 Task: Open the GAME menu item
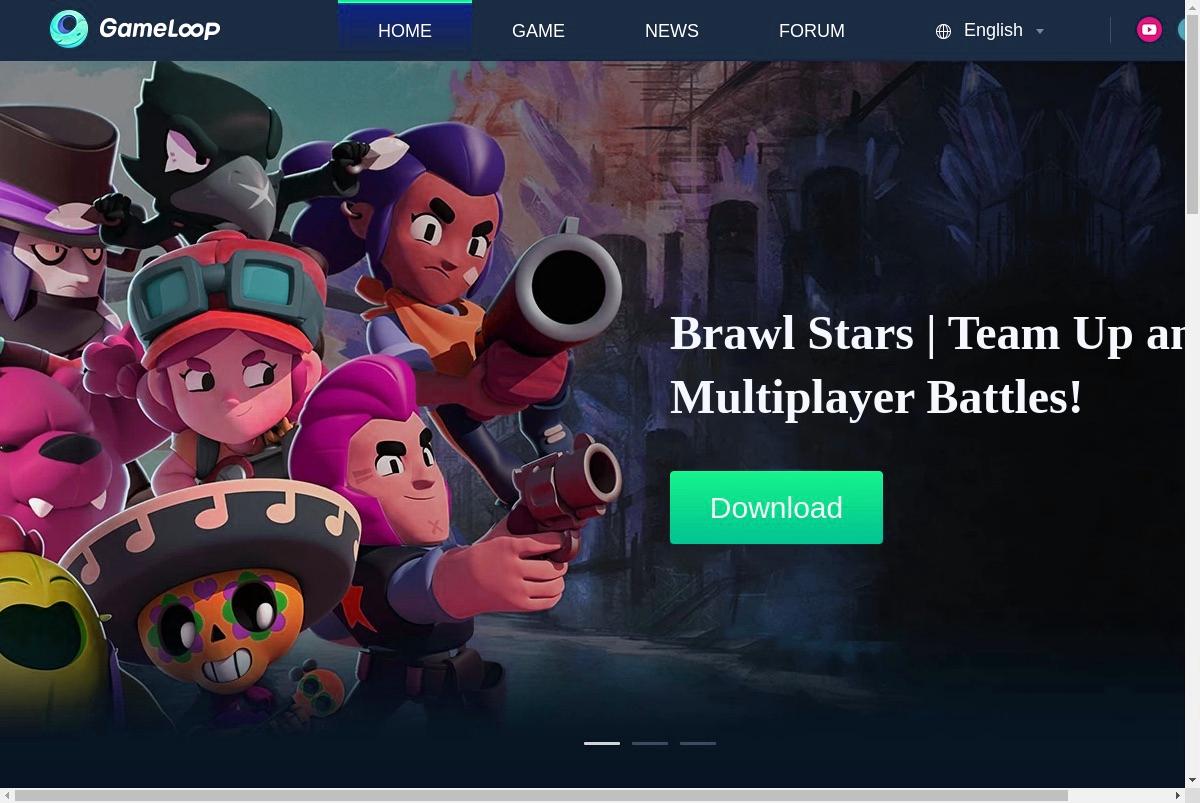pyautogui.click(x=538, y=31)
